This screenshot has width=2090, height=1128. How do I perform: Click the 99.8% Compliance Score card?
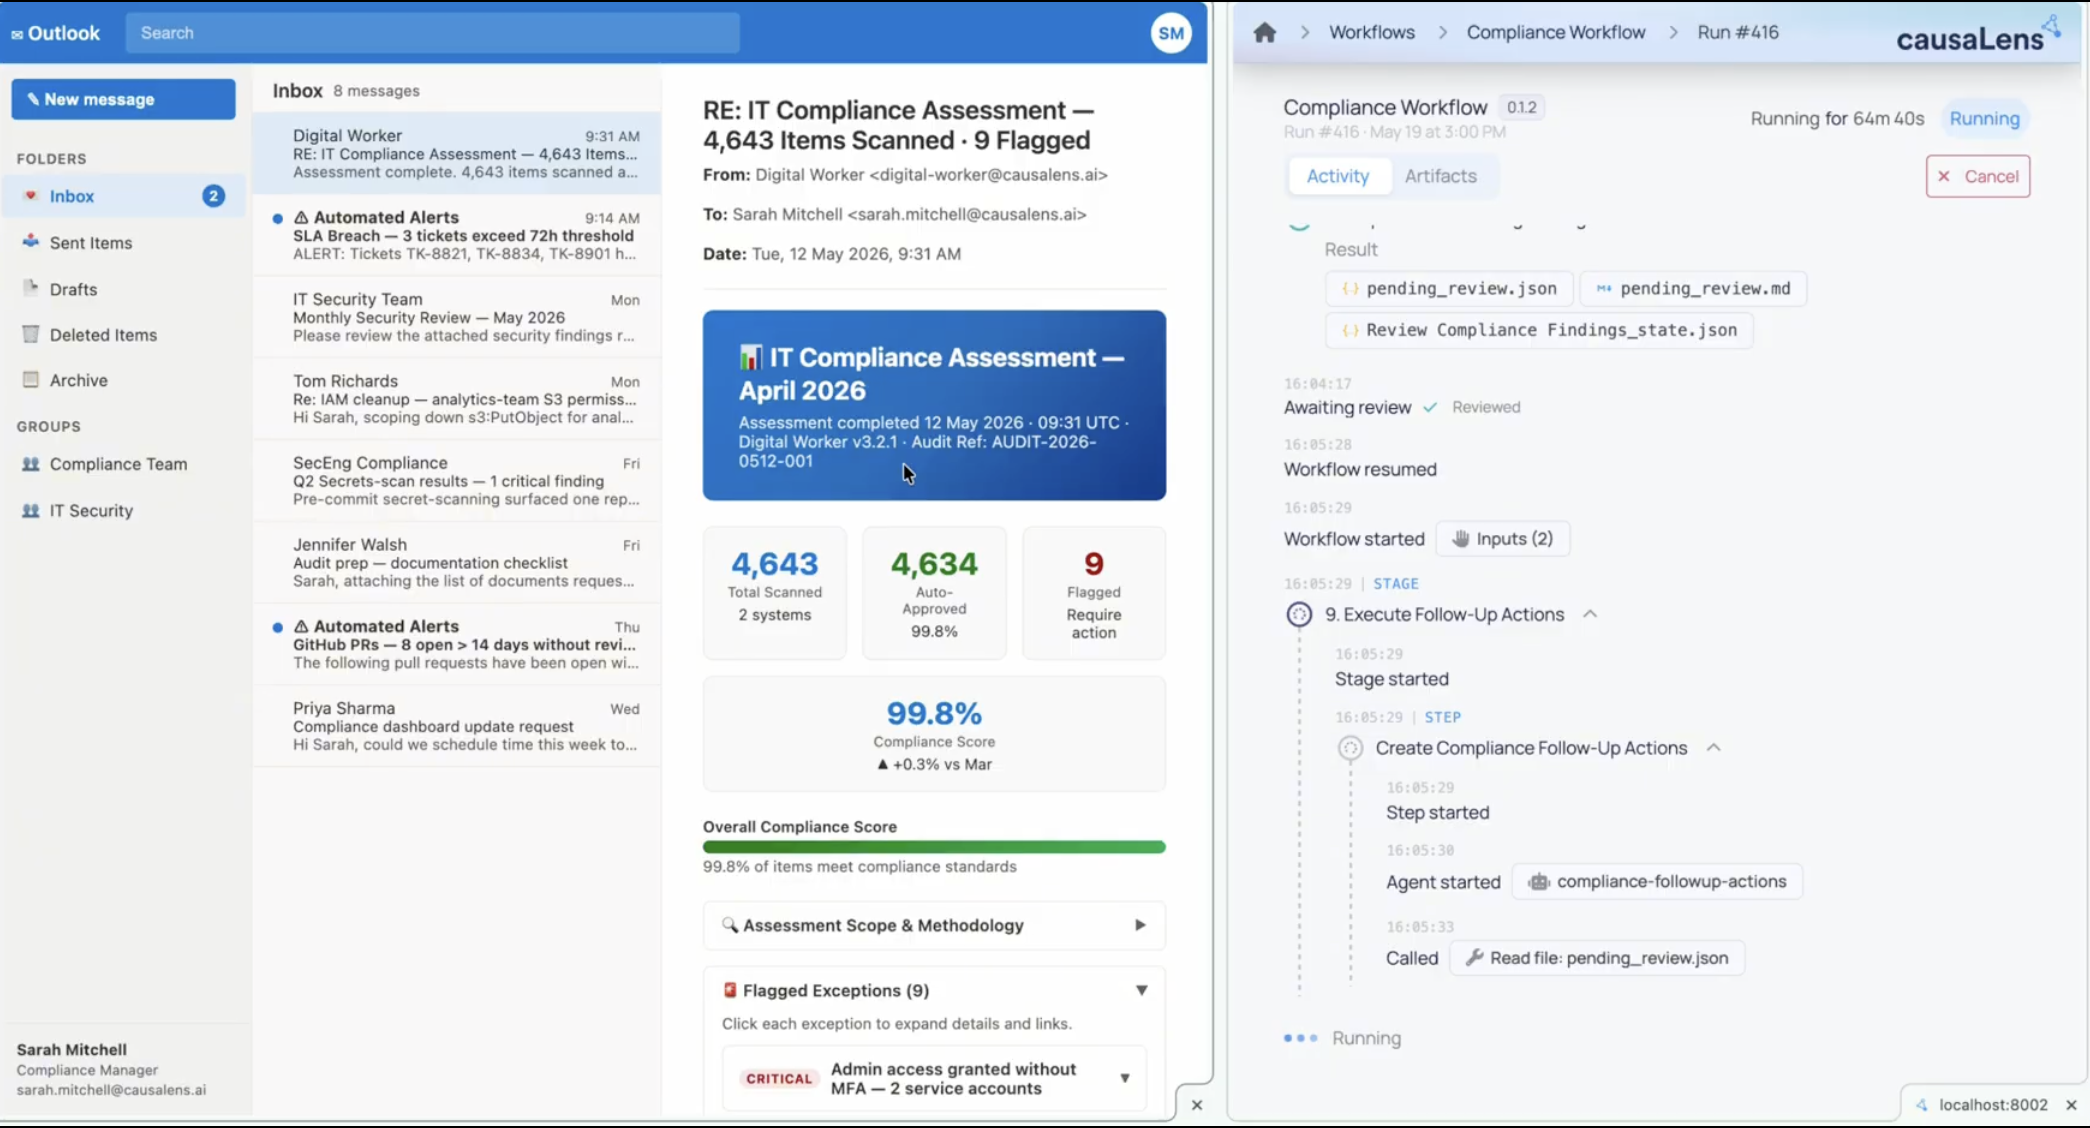pos(934,734)
